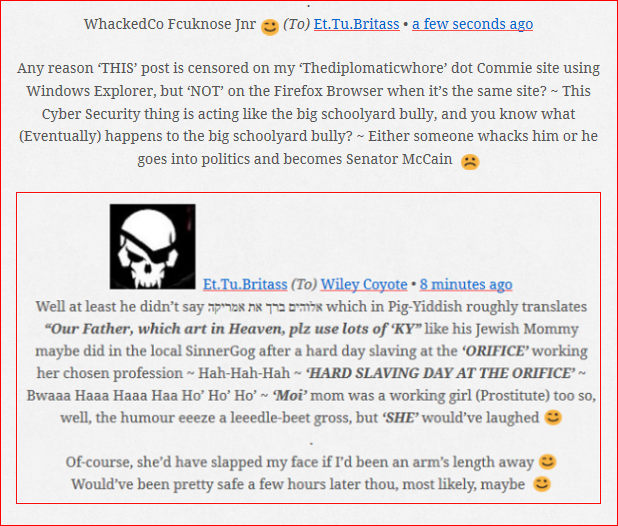Click the smiley after 'would've laughed'
This screenshot has width=618, height=526.
553,417
